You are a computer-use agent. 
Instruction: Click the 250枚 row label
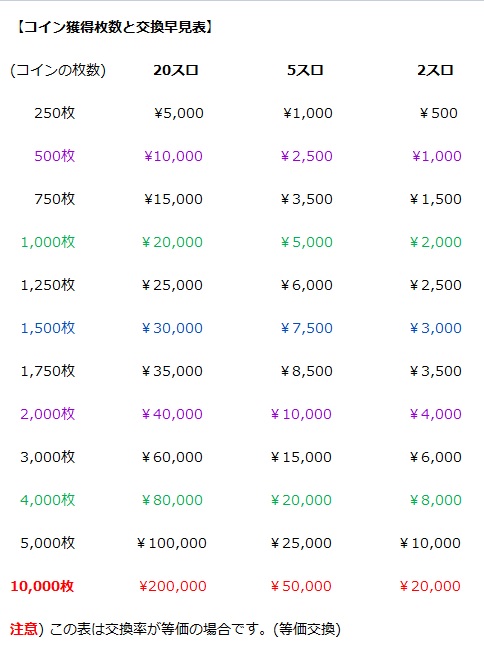pyautogui.click(x=55, y=113)
